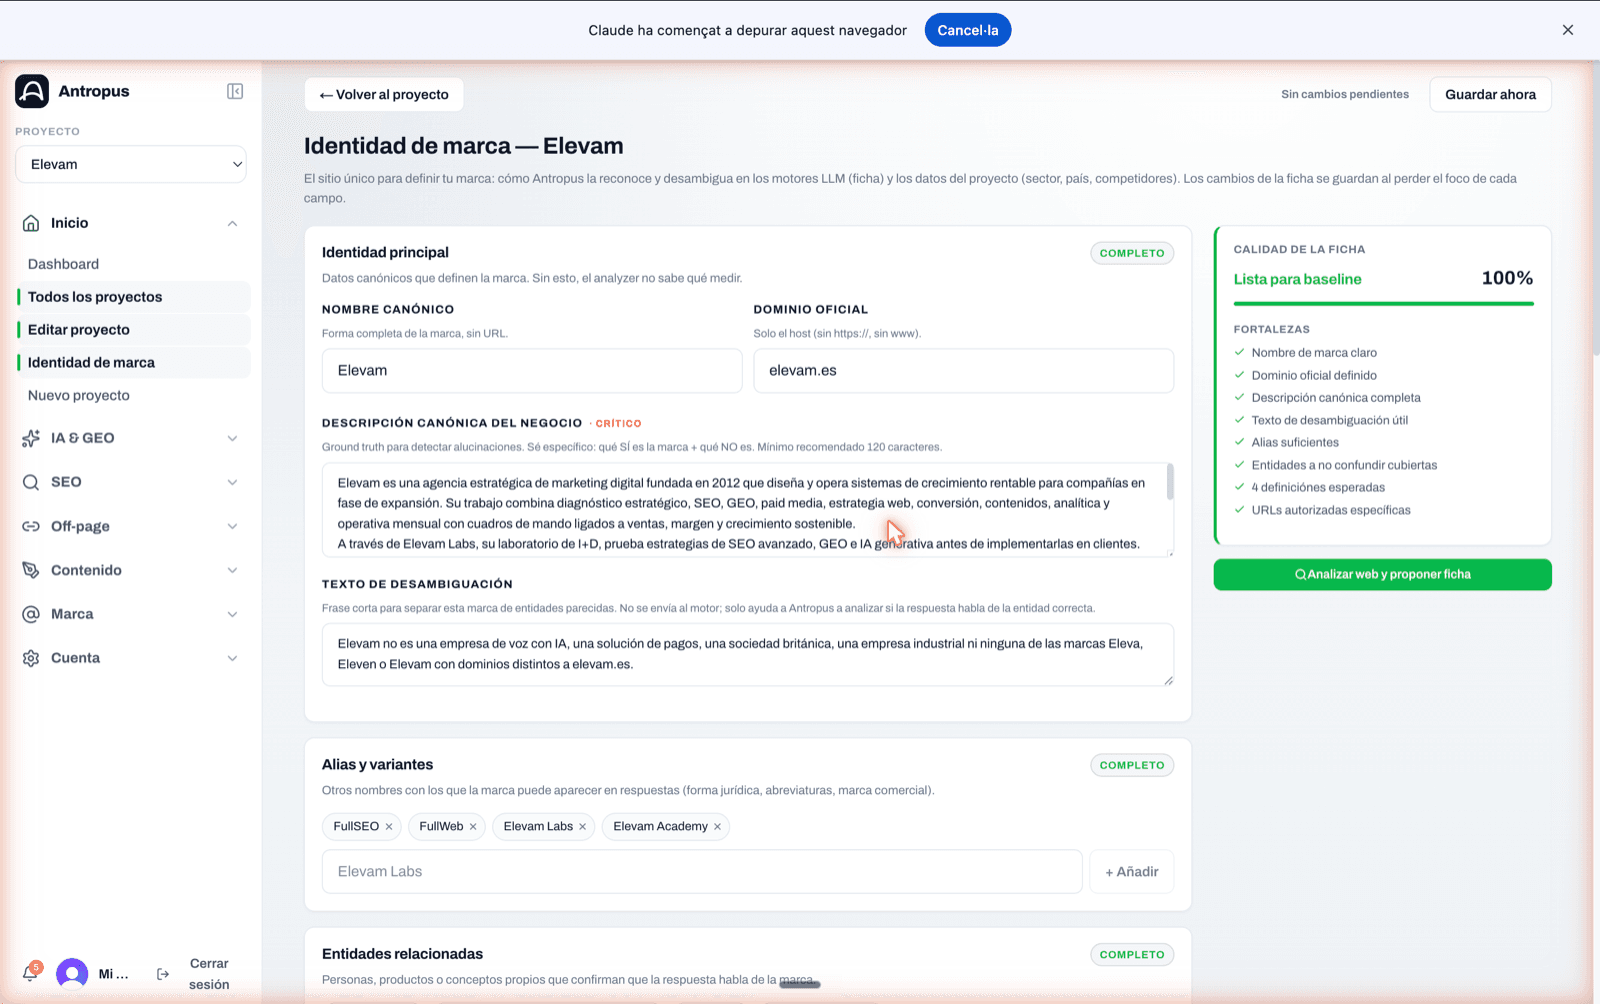The width and height of the screenshot is (1600, 1004).
Task: Click '4 definiciónes esperadas' strength item
Action: tap(1318, 488)
